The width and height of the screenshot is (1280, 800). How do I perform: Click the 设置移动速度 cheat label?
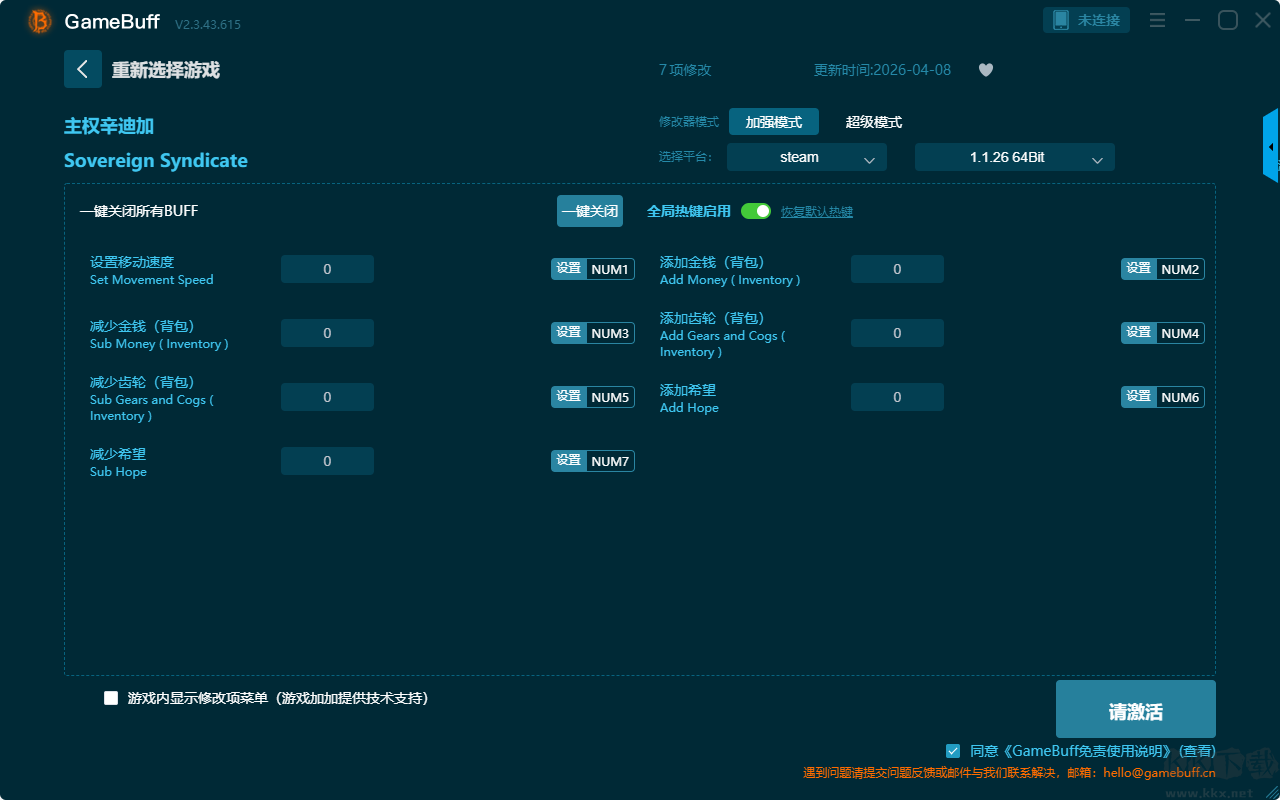(132, 262)
